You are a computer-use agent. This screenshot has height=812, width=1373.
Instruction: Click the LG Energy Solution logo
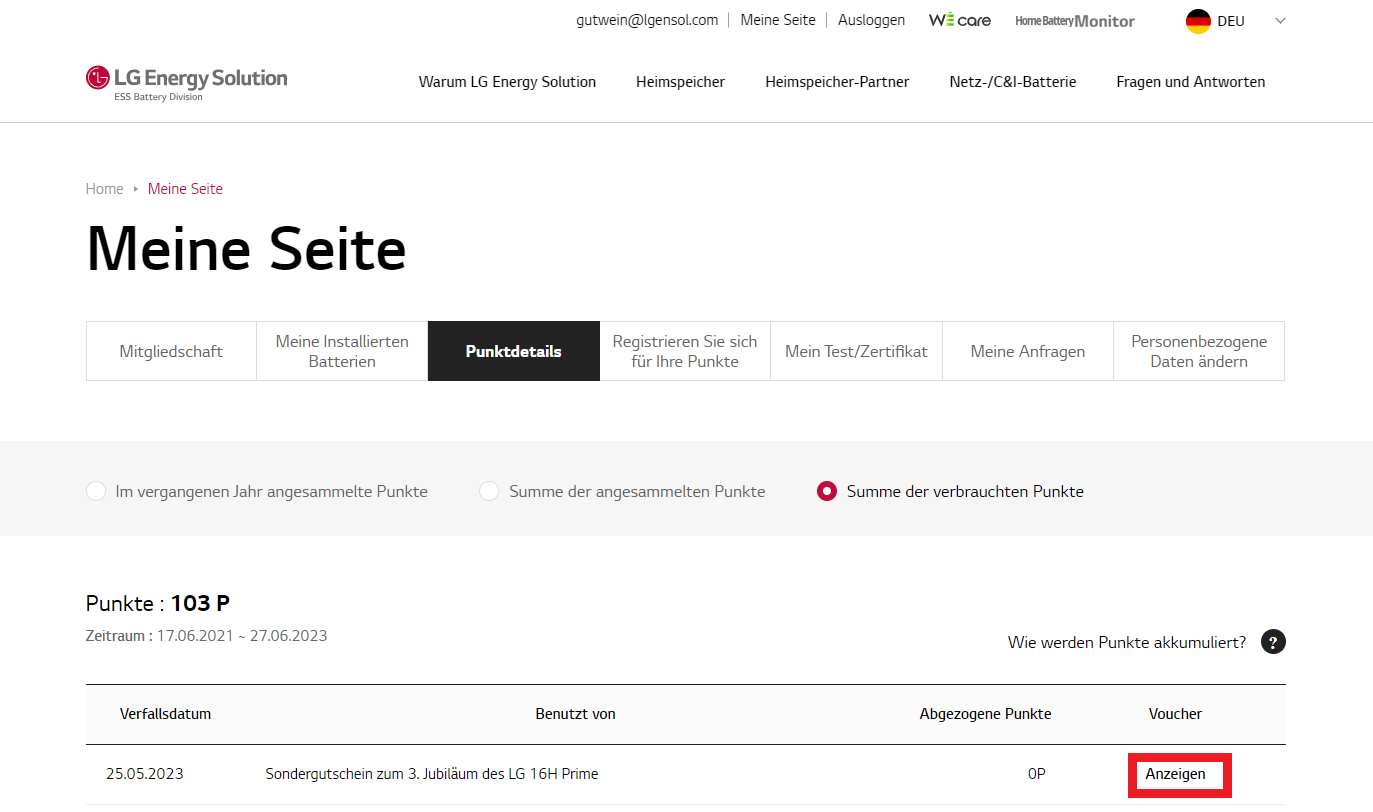(186, 82)
